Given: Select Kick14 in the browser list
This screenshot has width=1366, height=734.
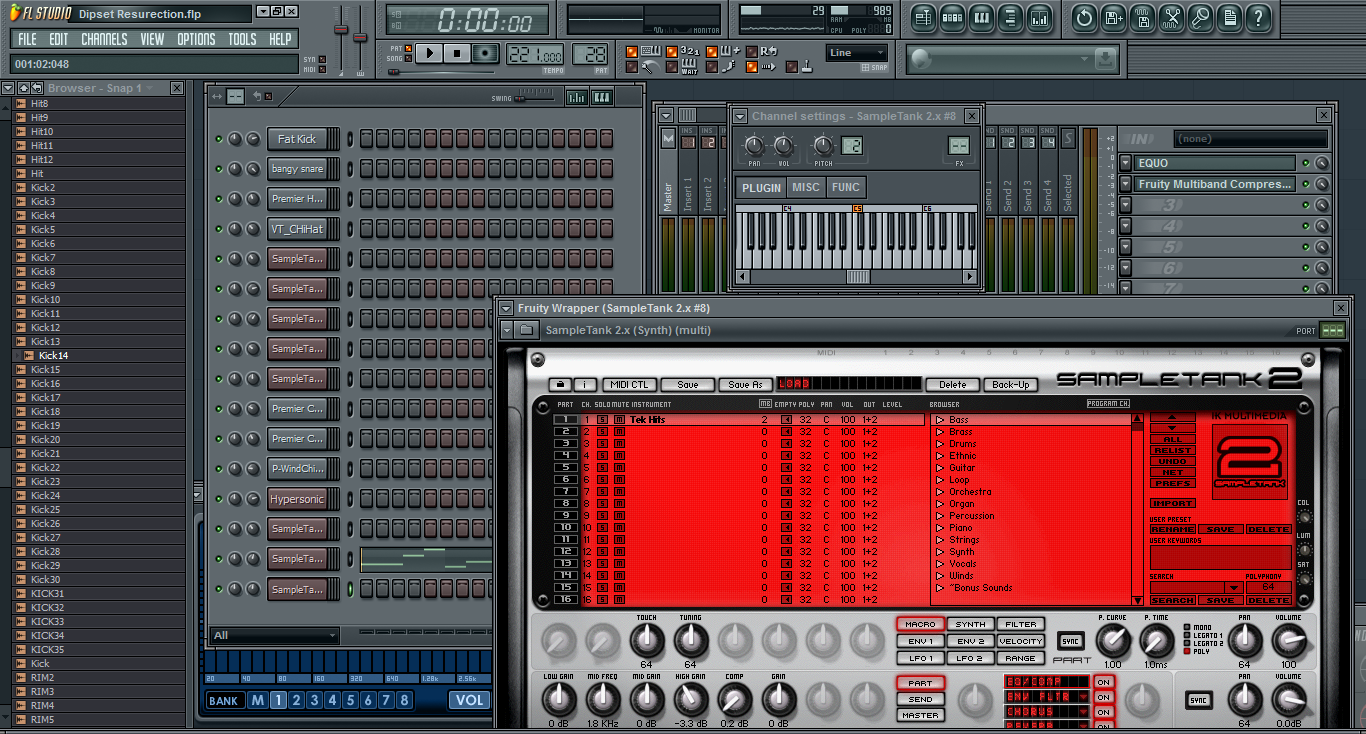Looking at the screenshot, I should 54,355.
